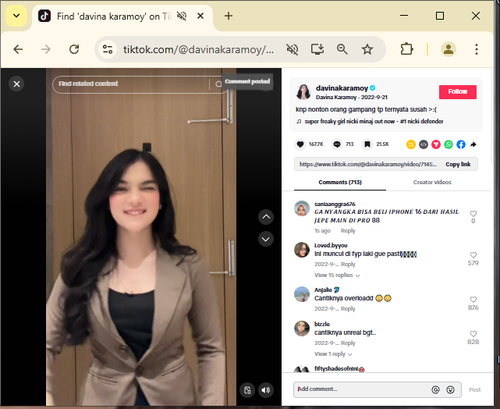Go to previous video with up arrow
The image size is (500, 409).
pyautogui.click(x=266, y=217)
